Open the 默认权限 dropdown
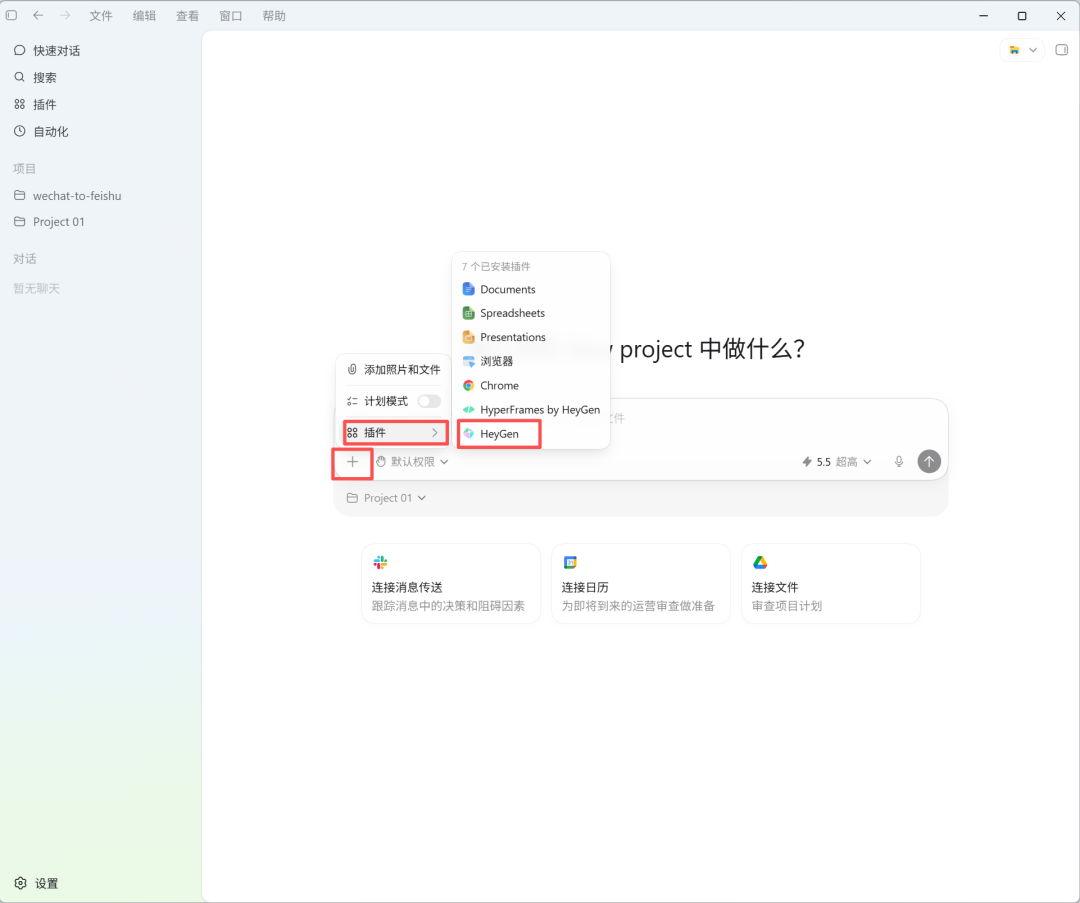The width and height of the screenshot is (1080, 903). (412, 461)
